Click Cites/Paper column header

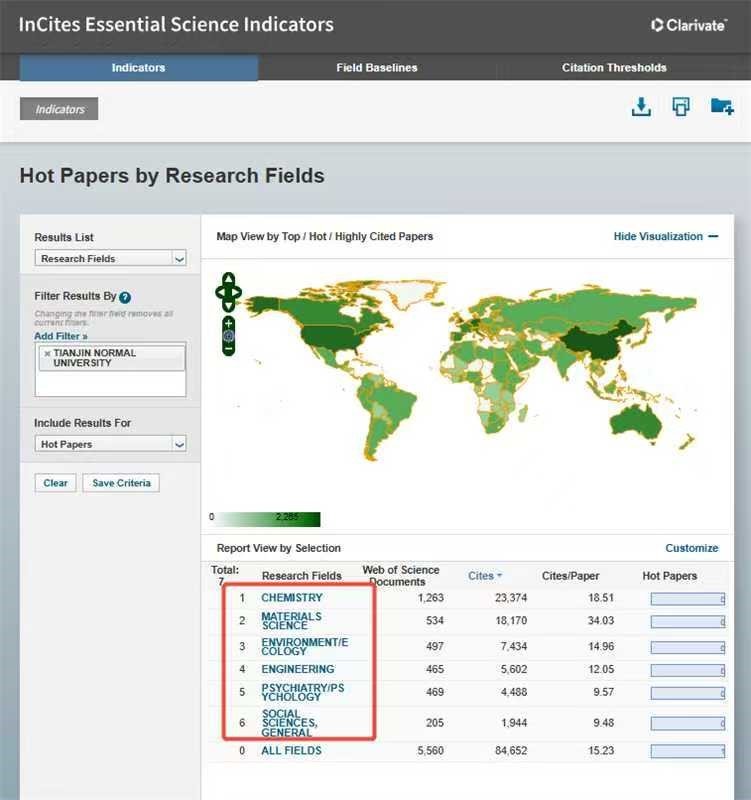click(x=570, y=576)
